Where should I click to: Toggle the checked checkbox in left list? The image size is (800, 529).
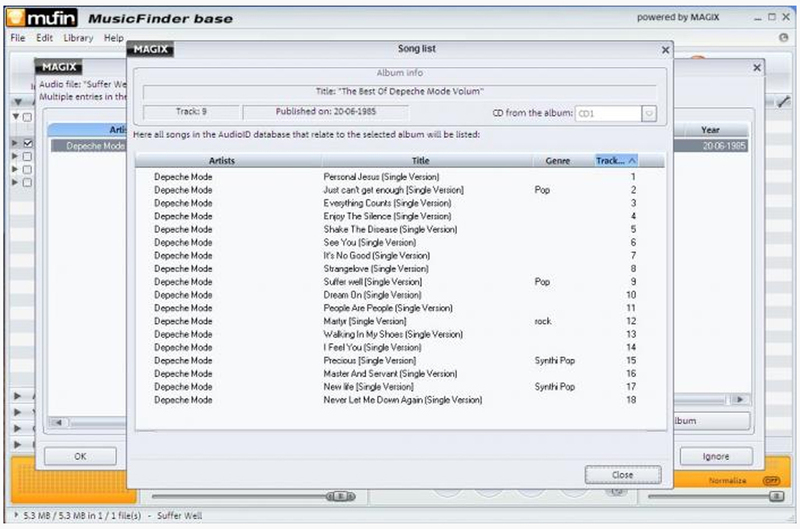(x=28, y=143)
